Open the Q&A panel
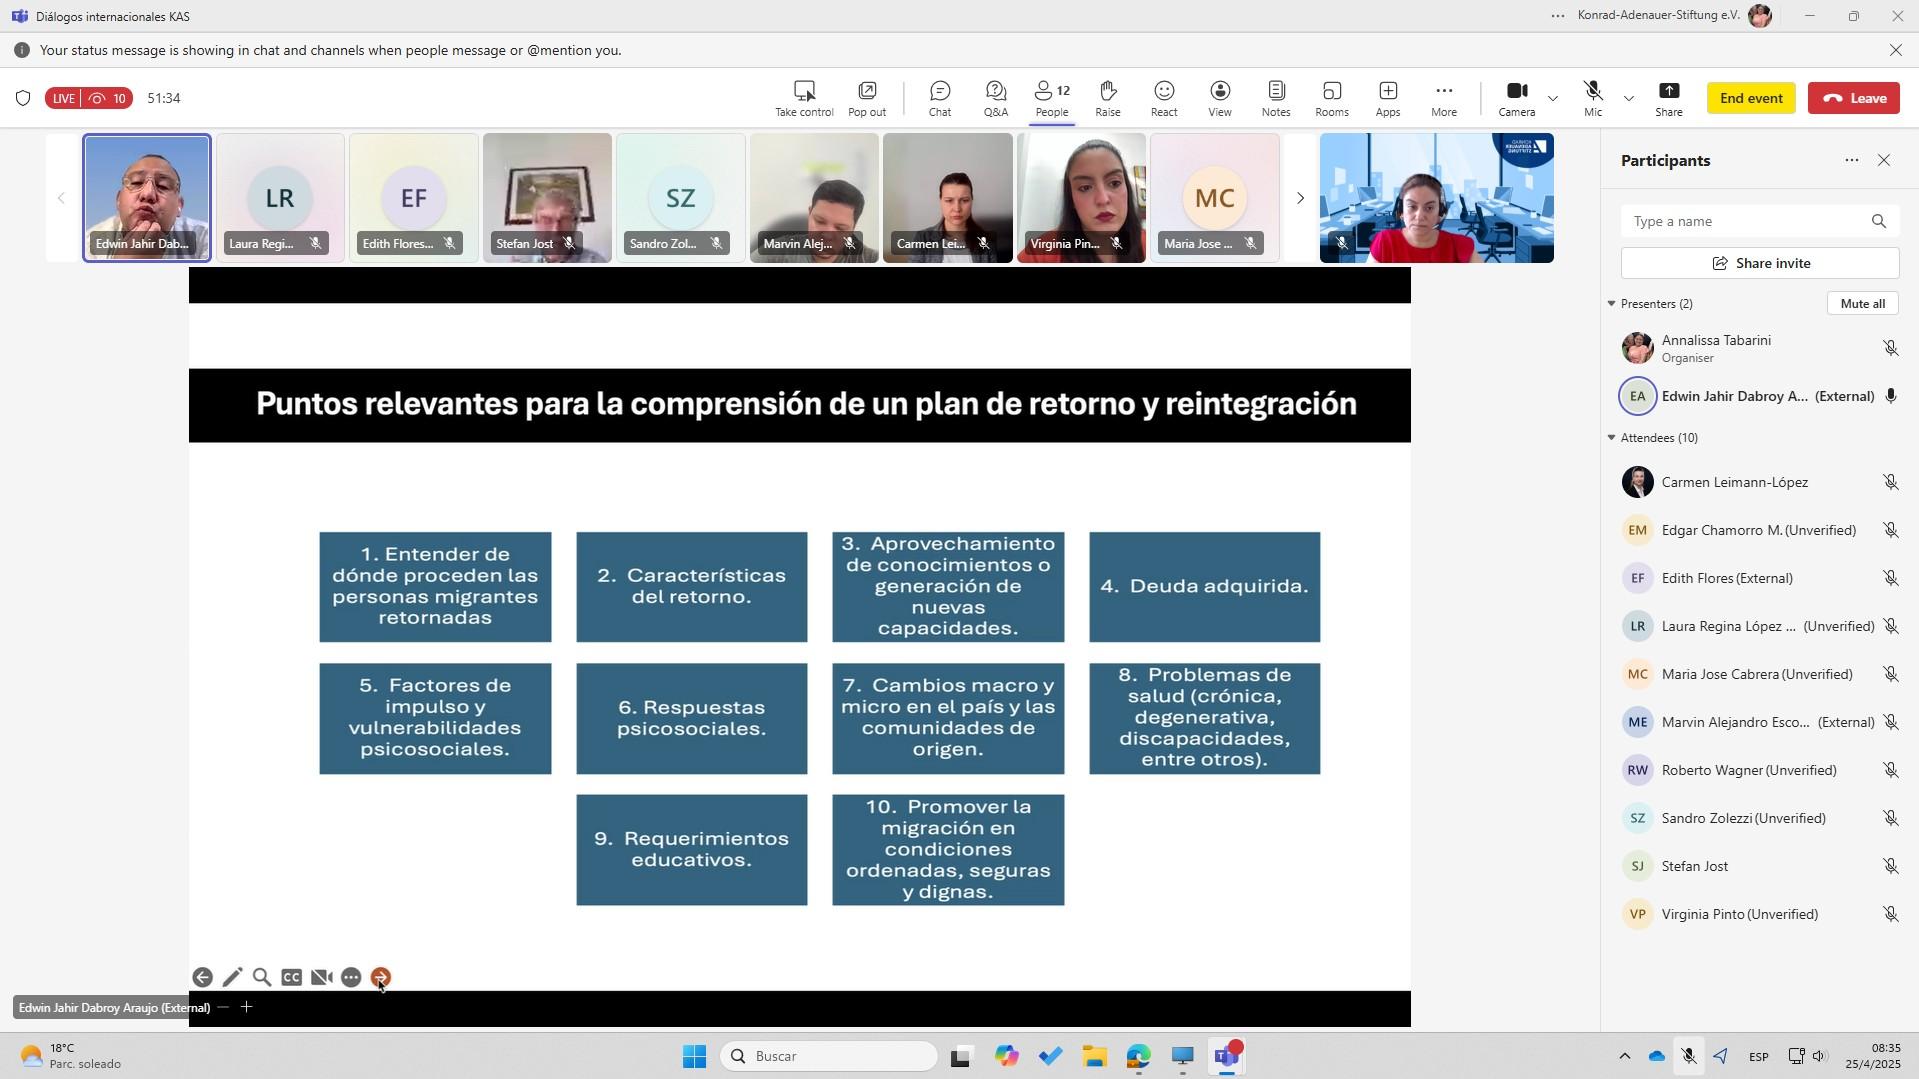 click(x=995, y=98)
